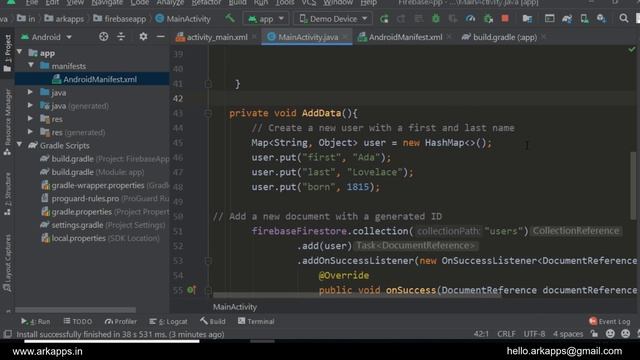The height and width of the screenshot is (360, 640).
Task: Toggle the Layout Captures side tab
Action: pos(7,263)
